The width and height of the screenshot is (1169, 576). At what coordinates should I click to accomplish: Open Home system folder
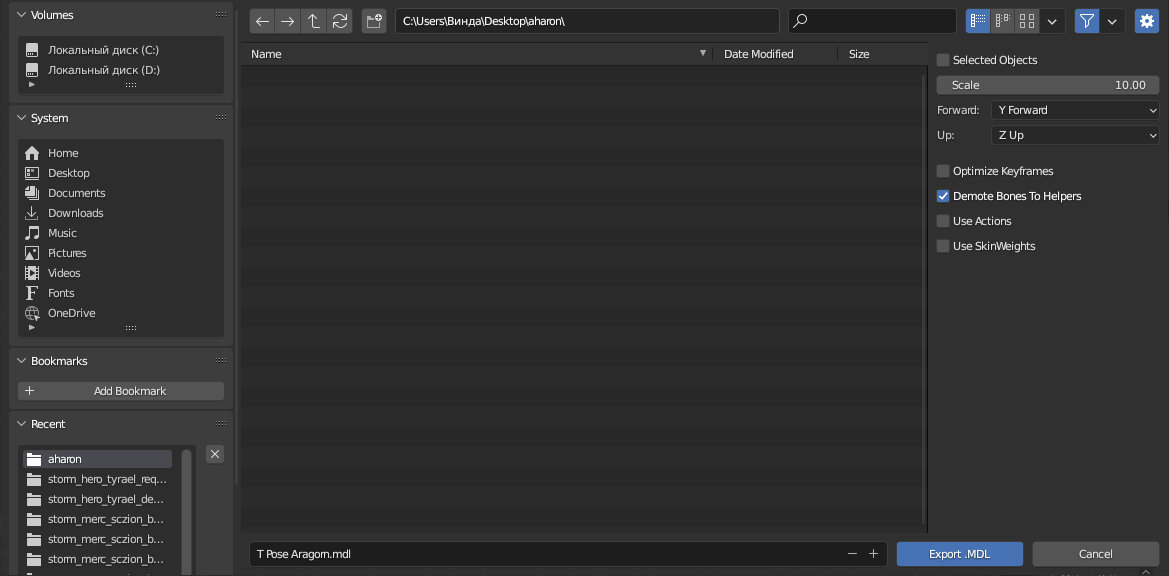[x=63, y=153]
